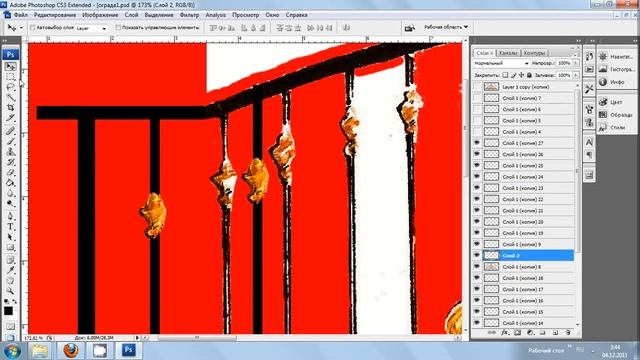Toggle the lock all padlock icon
This screenshot has width=640, height=360.
click(529, 75)
